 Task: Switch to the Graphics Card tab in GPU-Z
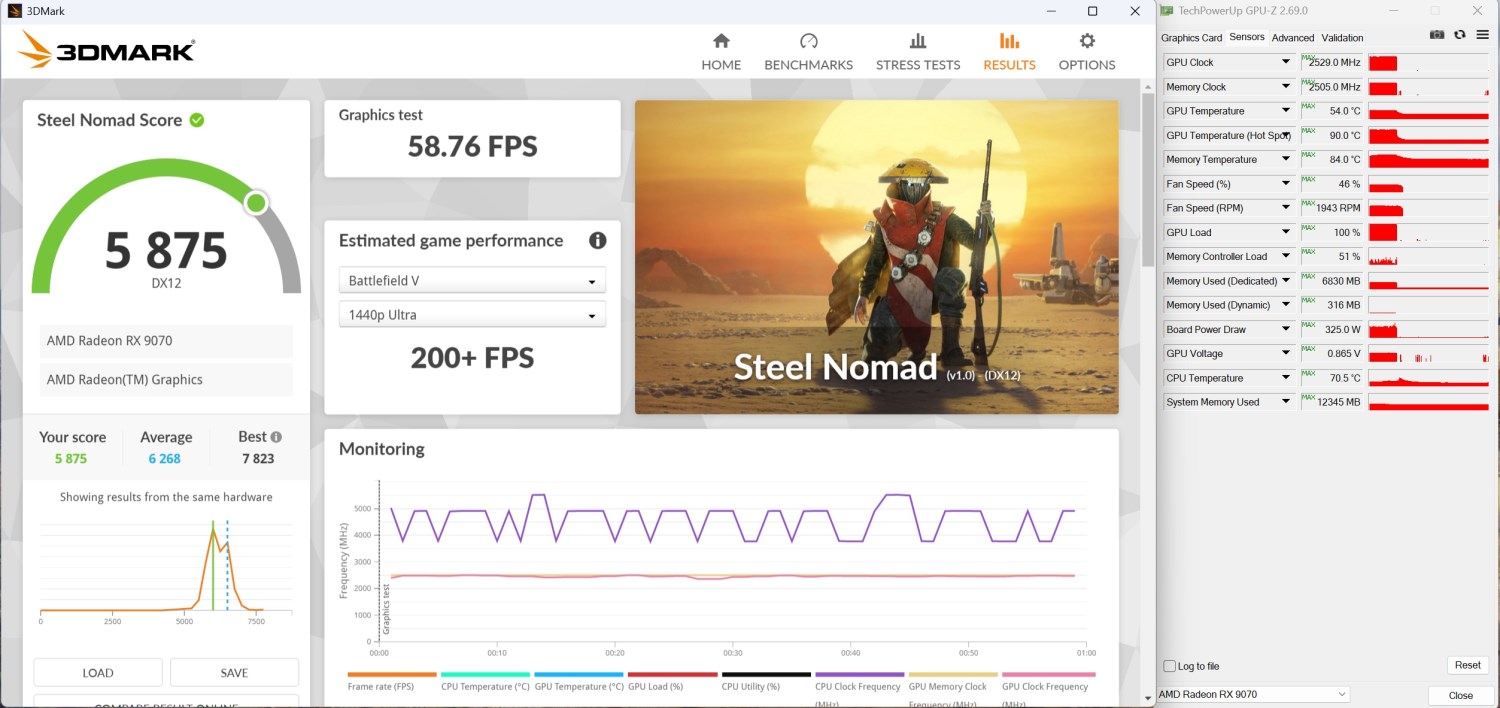(1191, 38)
